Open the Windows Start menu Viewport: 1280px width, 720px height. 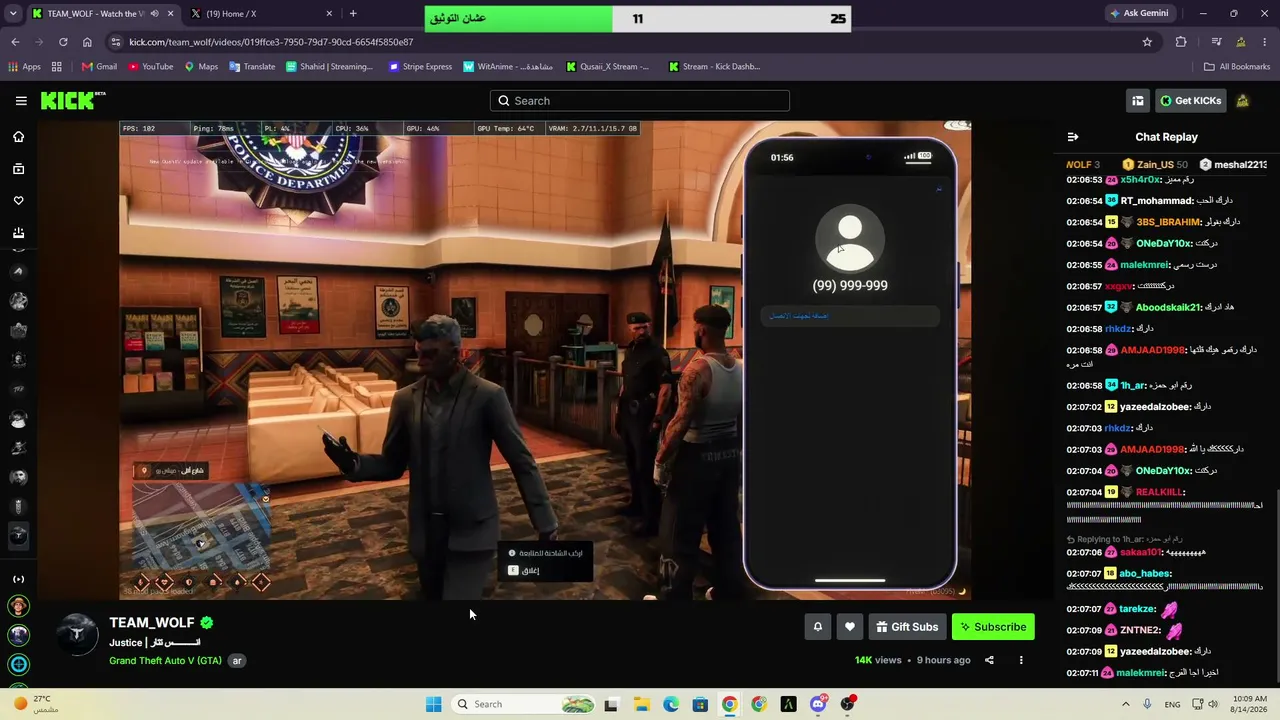click(433, 704)
